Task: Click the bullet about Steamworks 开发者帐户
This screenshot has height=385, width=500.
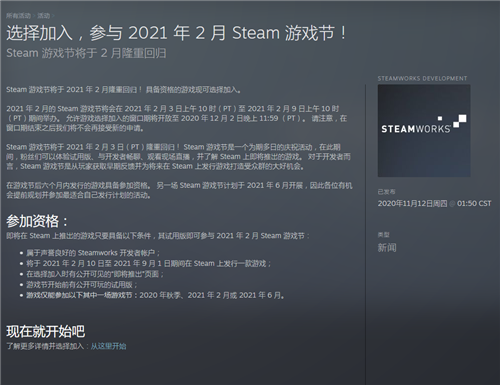Action: 93,253
